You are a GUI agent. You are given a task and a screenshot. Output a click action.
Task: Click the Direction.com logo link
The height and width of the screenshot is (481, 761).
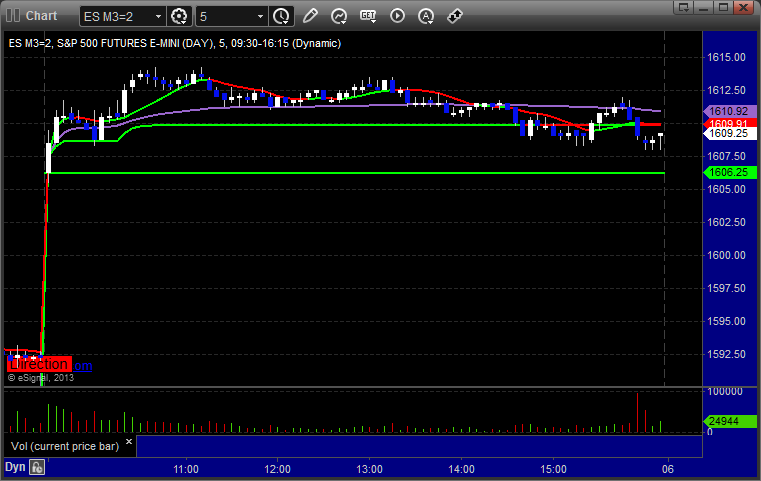point(50,365)
